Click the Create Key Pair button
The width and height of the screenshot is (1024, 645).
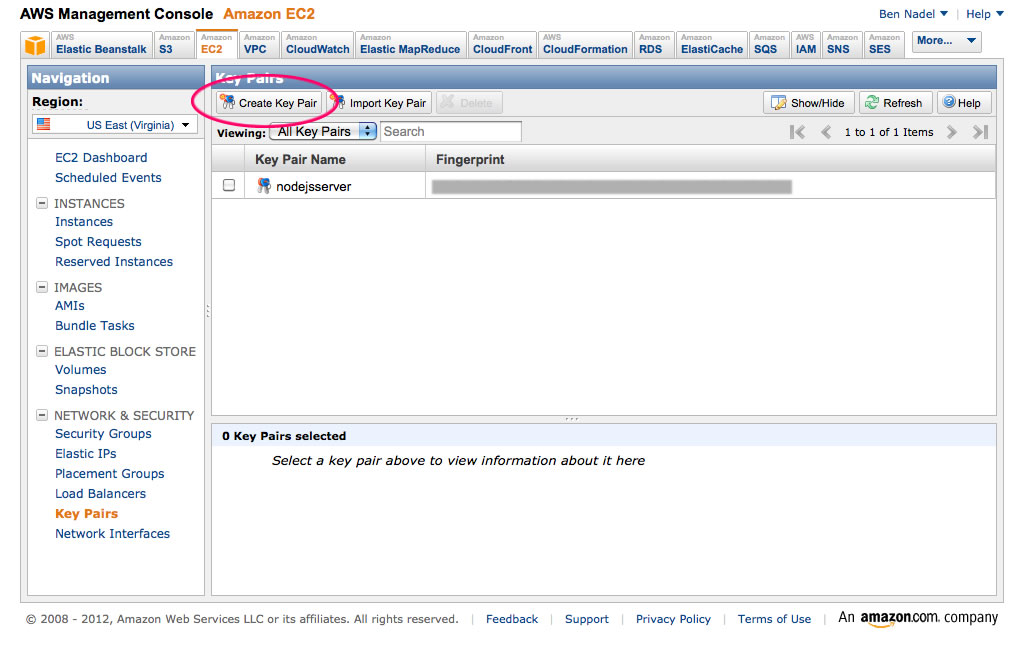269,103
